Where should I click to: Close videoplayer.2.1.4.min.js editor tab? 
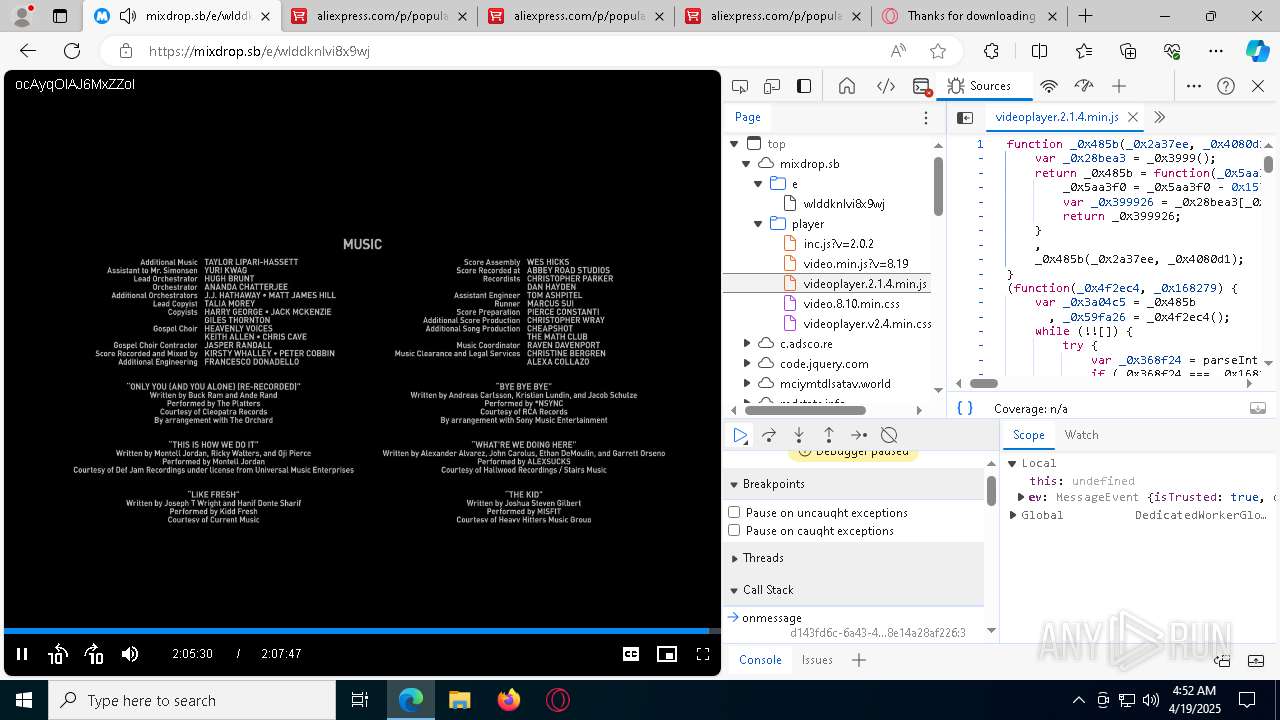click(1133, 117)
